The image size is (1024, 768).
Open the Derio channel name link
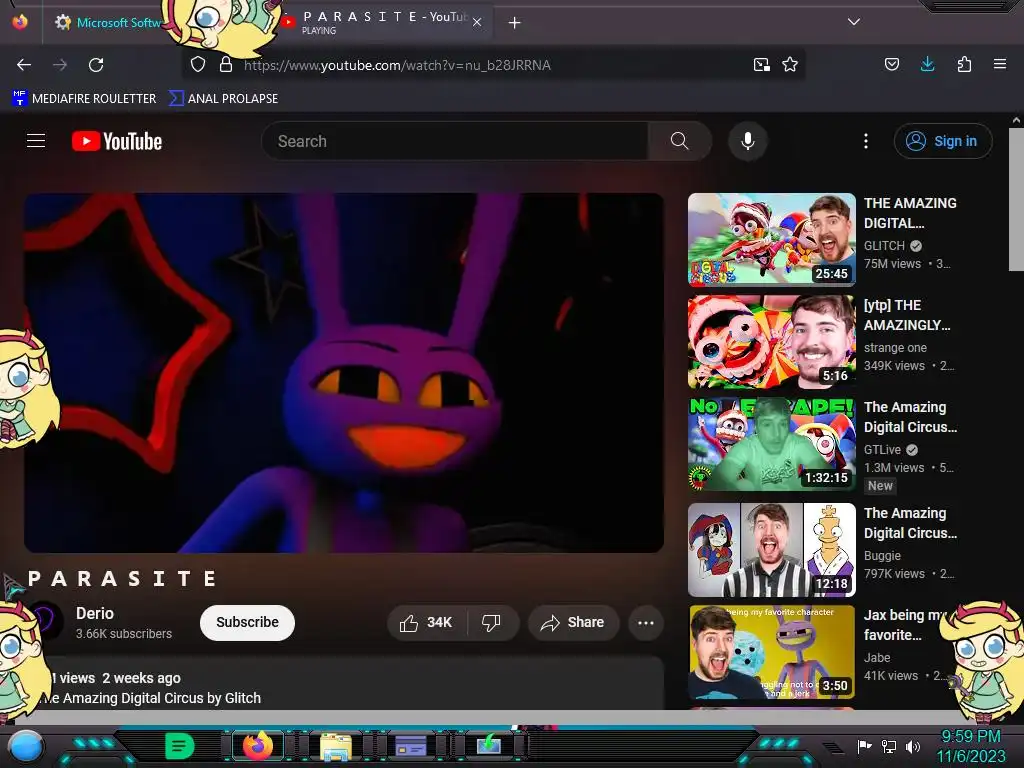[x=95, y=613]
